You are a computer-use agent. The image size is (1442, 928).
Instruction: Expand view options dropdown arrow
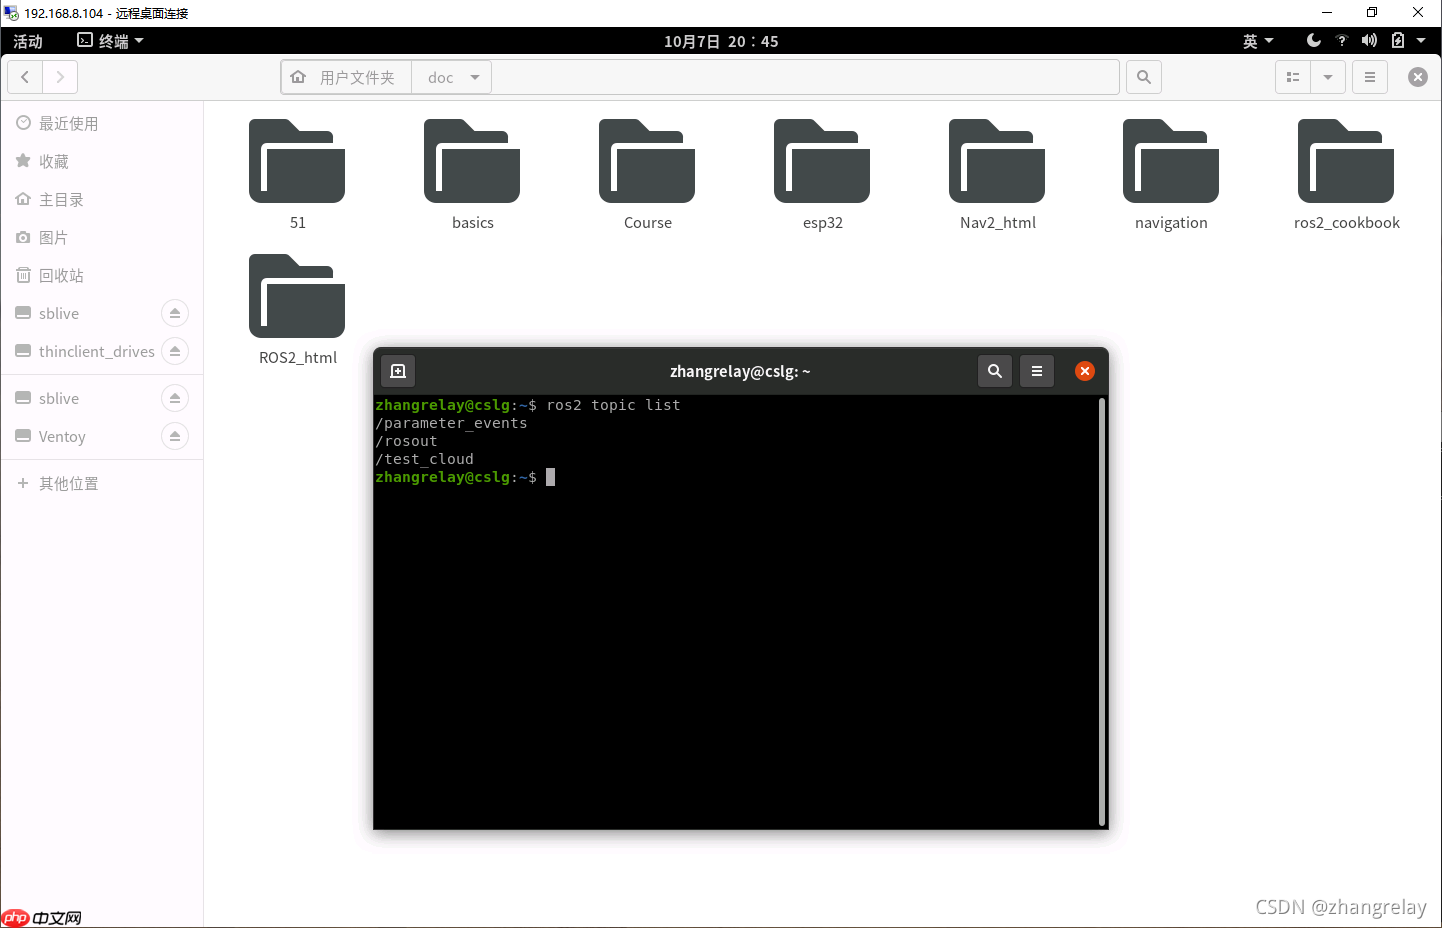[x=1328, y=77]
